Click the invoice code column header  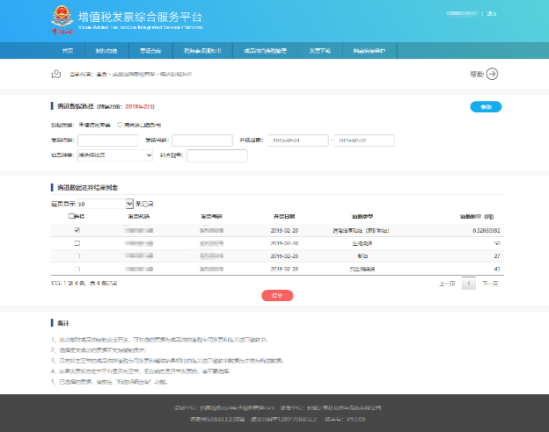(139, 217)
